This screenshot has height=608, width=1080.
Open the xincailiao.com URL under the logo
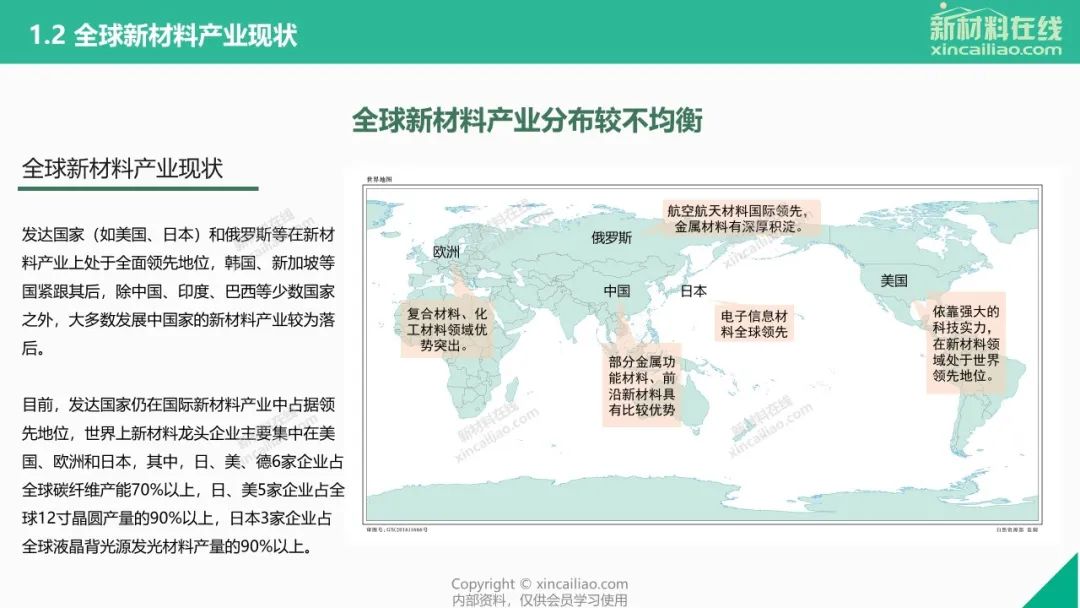coord(995,49)
